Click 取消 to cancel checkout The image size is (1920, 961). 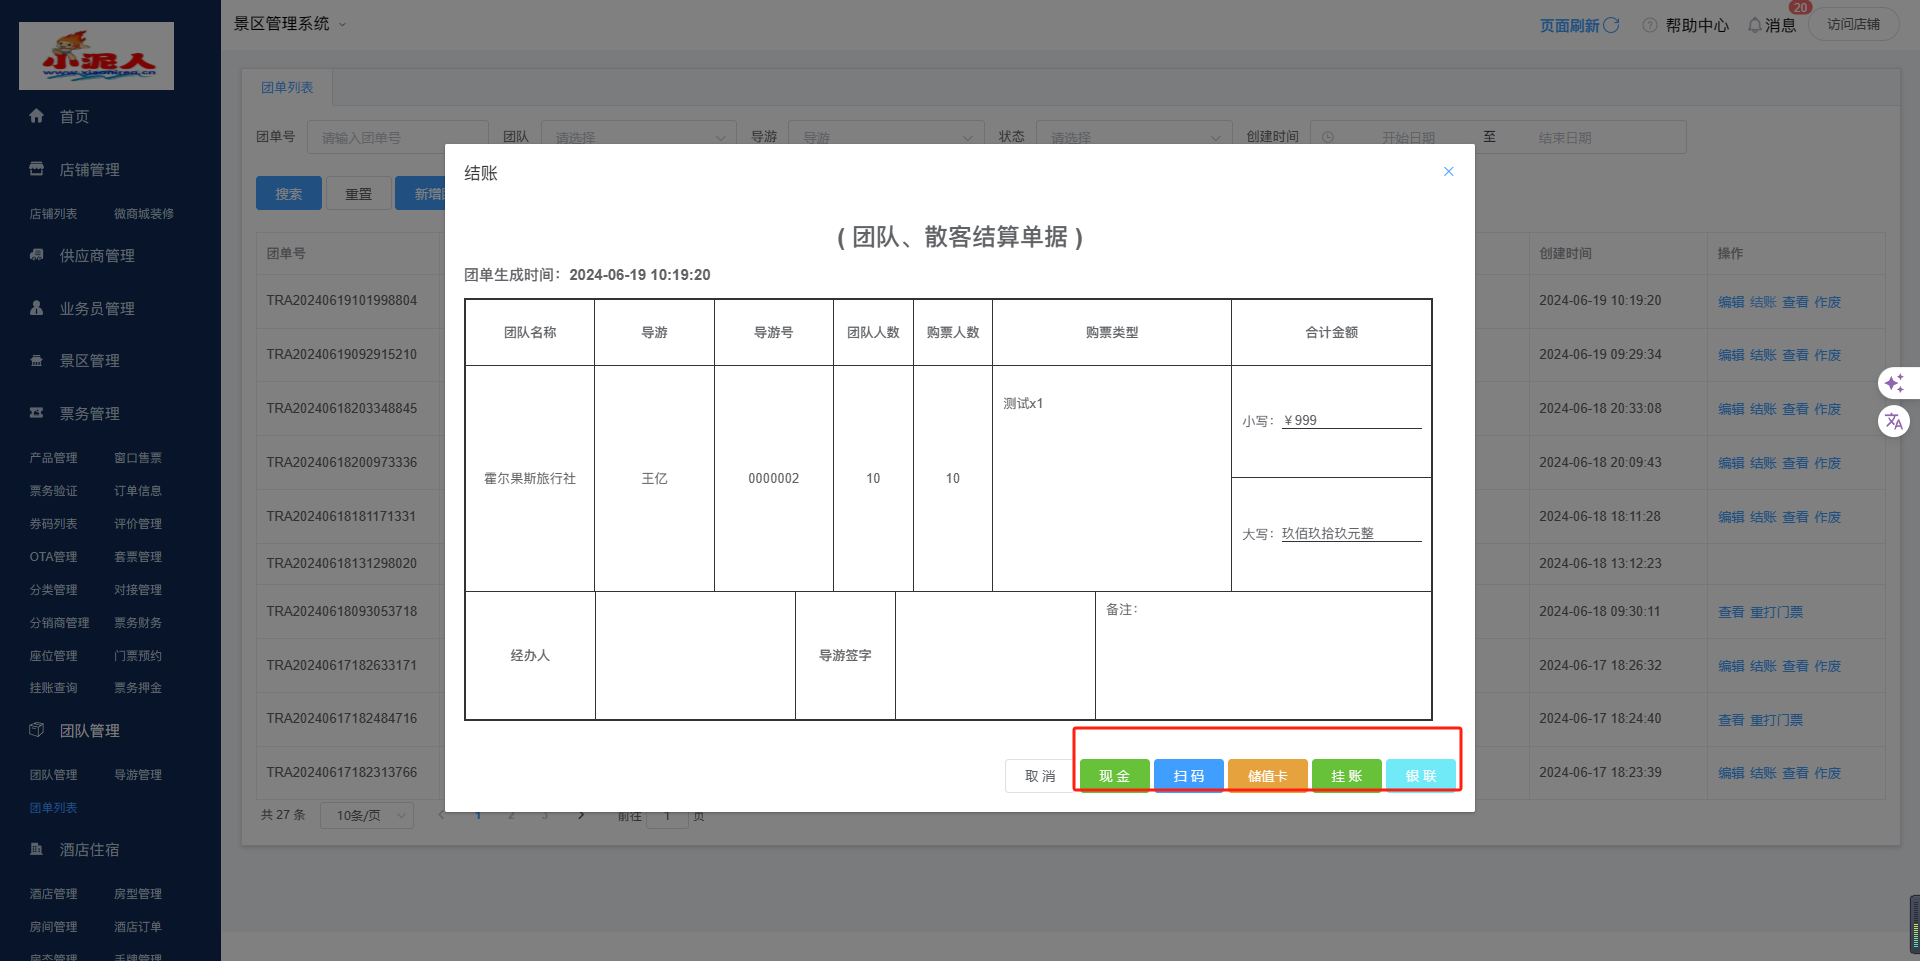coord(1039,776)
